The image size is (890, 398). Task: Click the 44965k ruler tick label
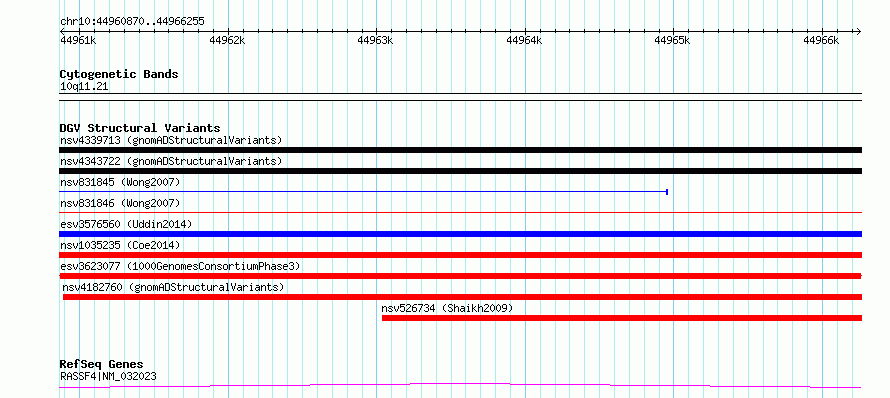(x=673, y=40)
